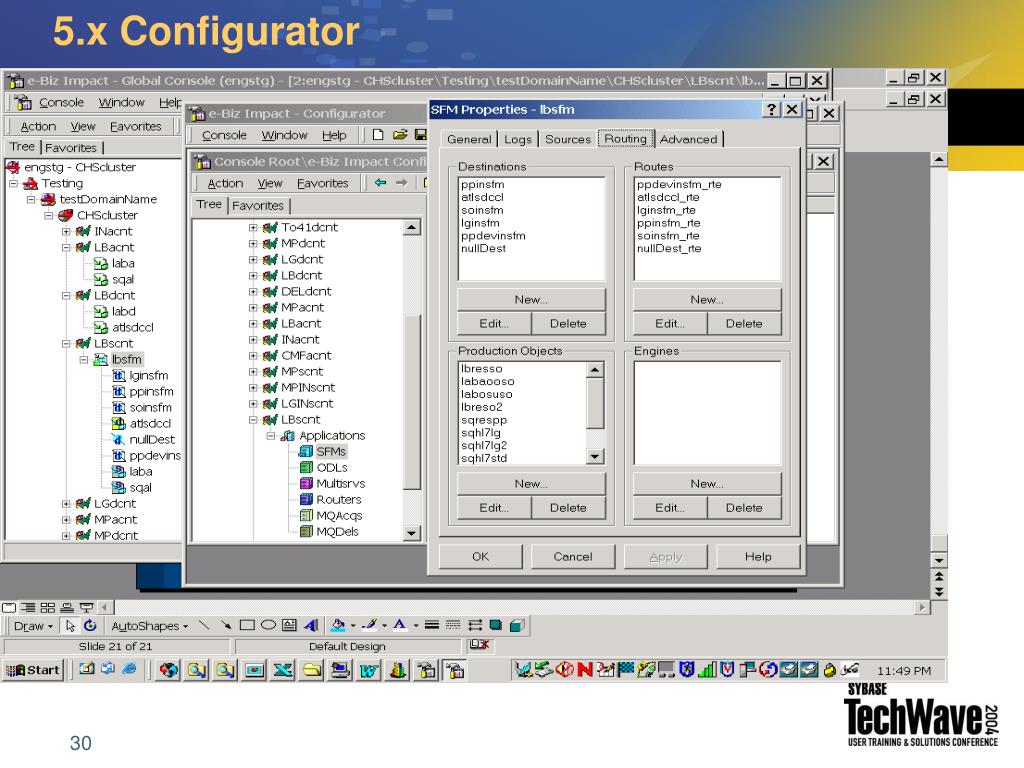Expand To41dcnt node in Configurator tree

(x=253, y=227)
